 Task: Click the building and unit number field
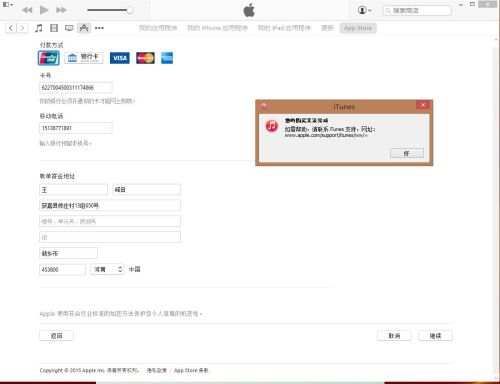[110, 221]
